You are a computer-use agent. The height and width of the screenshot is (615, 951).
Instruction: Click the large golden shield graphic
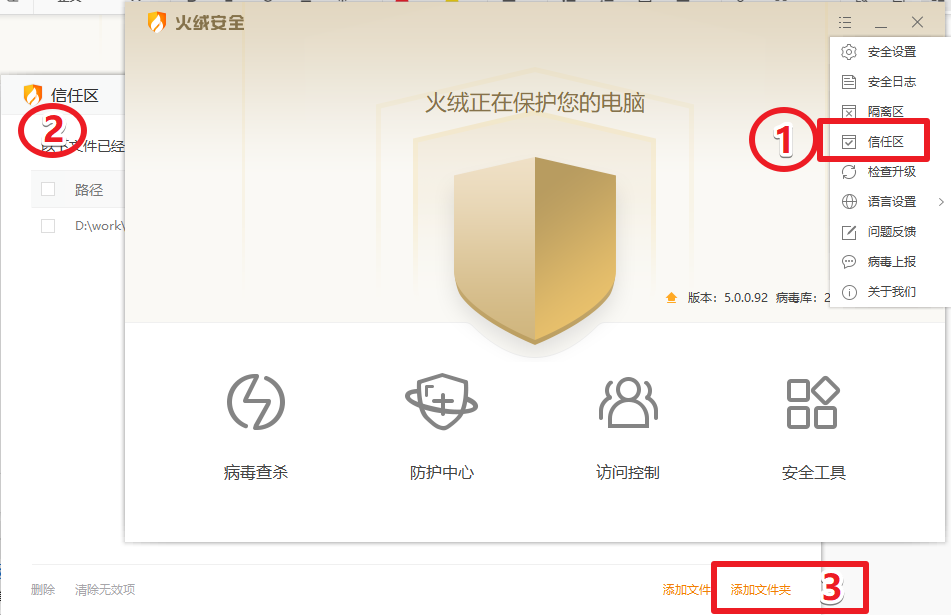535,250
